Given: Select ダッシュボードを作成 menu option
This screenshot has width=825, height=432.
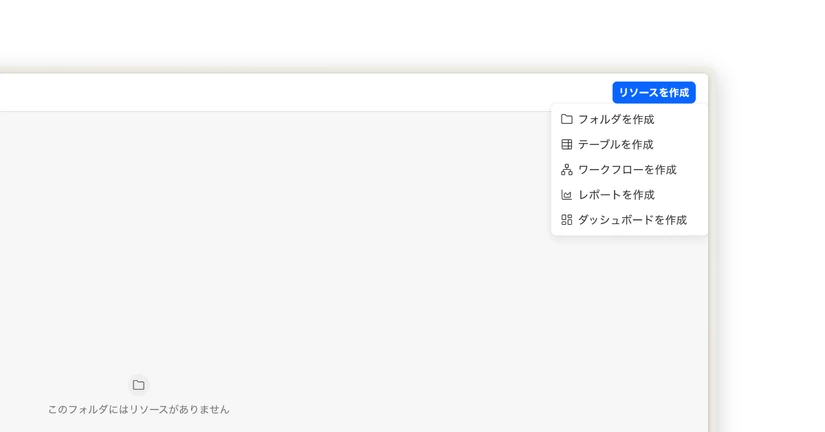Looking at the screenshot, I should pos(629,220).
